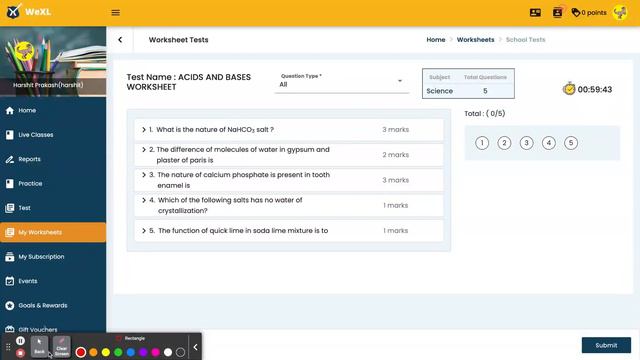This screenshot has width=640, height=360.
Task: Select the red pen color
Action: pyautogui.click(x=81, y=352)
